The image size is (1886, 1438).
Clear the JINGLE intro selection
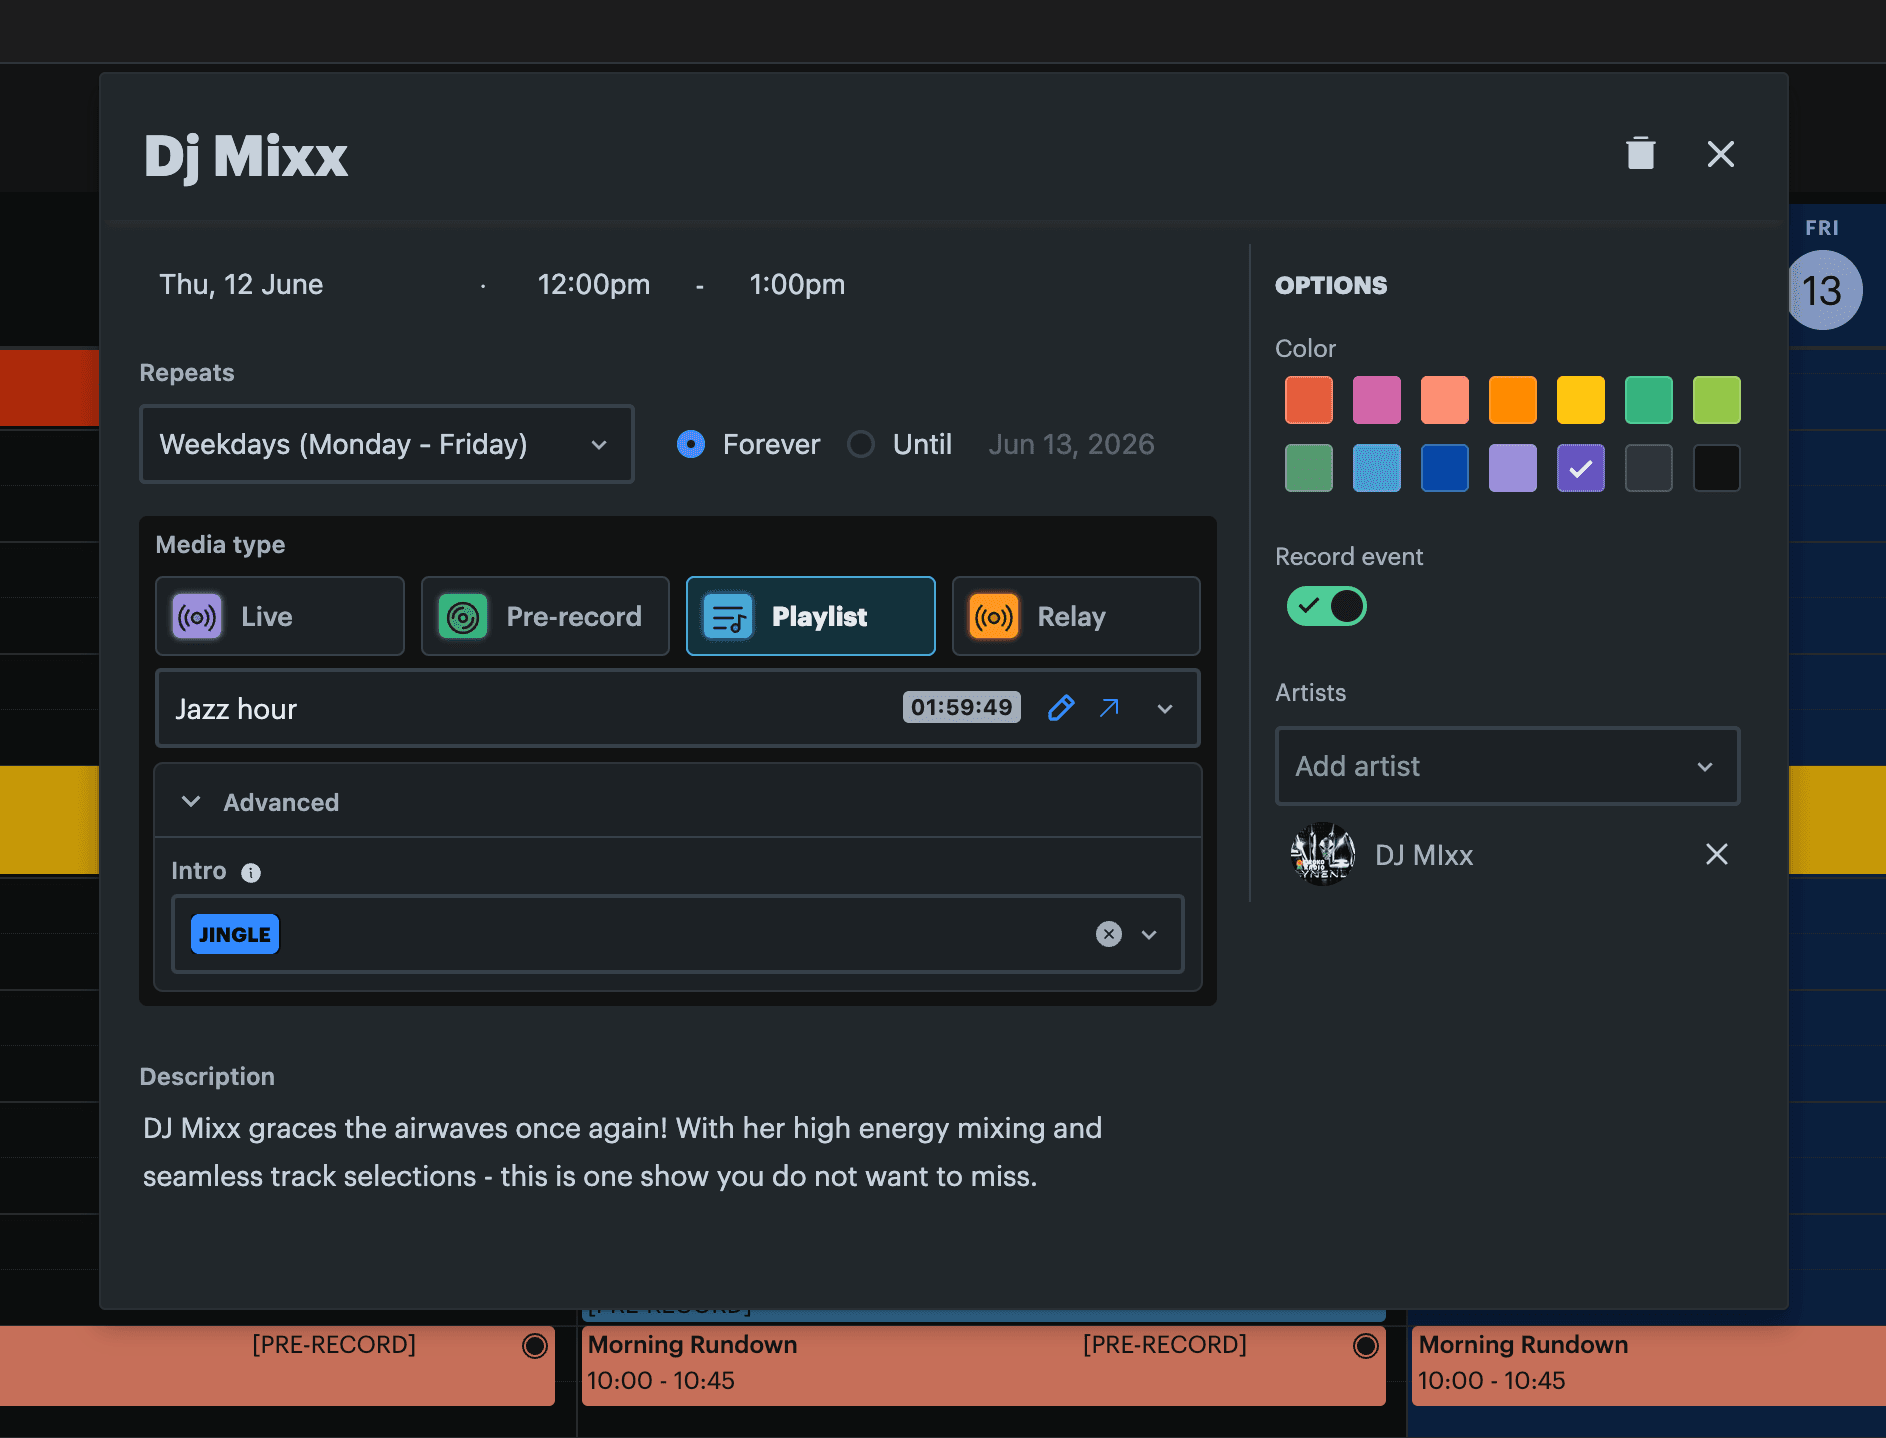coord(1108,934)
